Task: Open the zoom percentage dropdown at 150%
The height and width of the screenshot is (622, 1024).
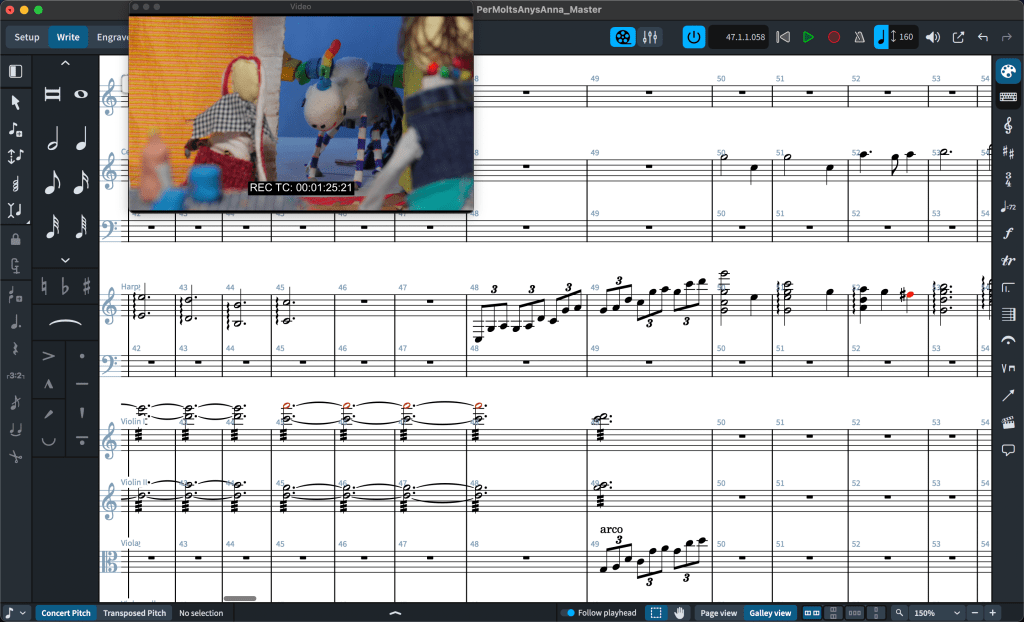Action: point(935,612)
